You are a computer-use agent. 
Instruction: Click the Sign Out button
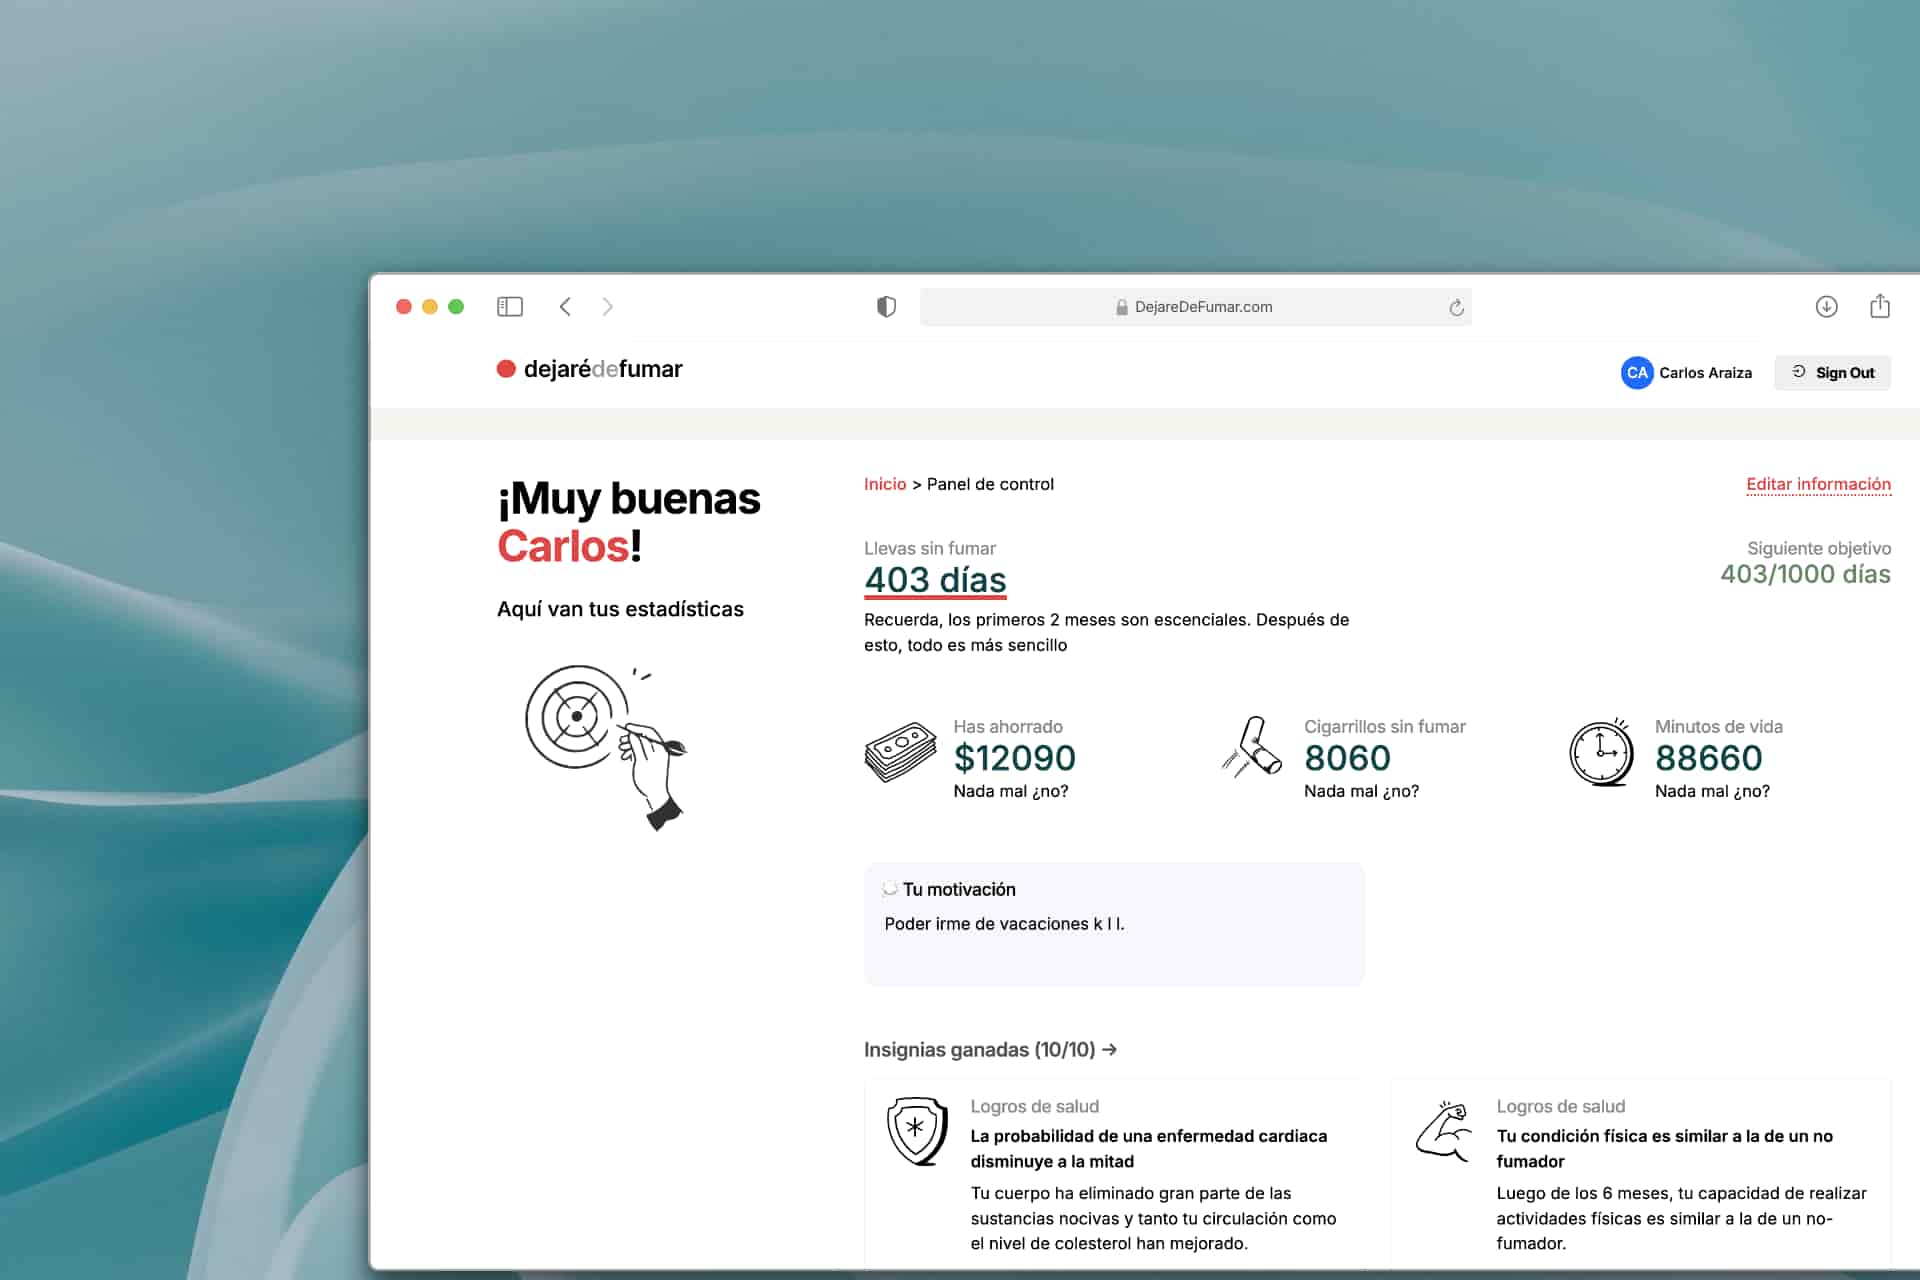[1832, 373]
